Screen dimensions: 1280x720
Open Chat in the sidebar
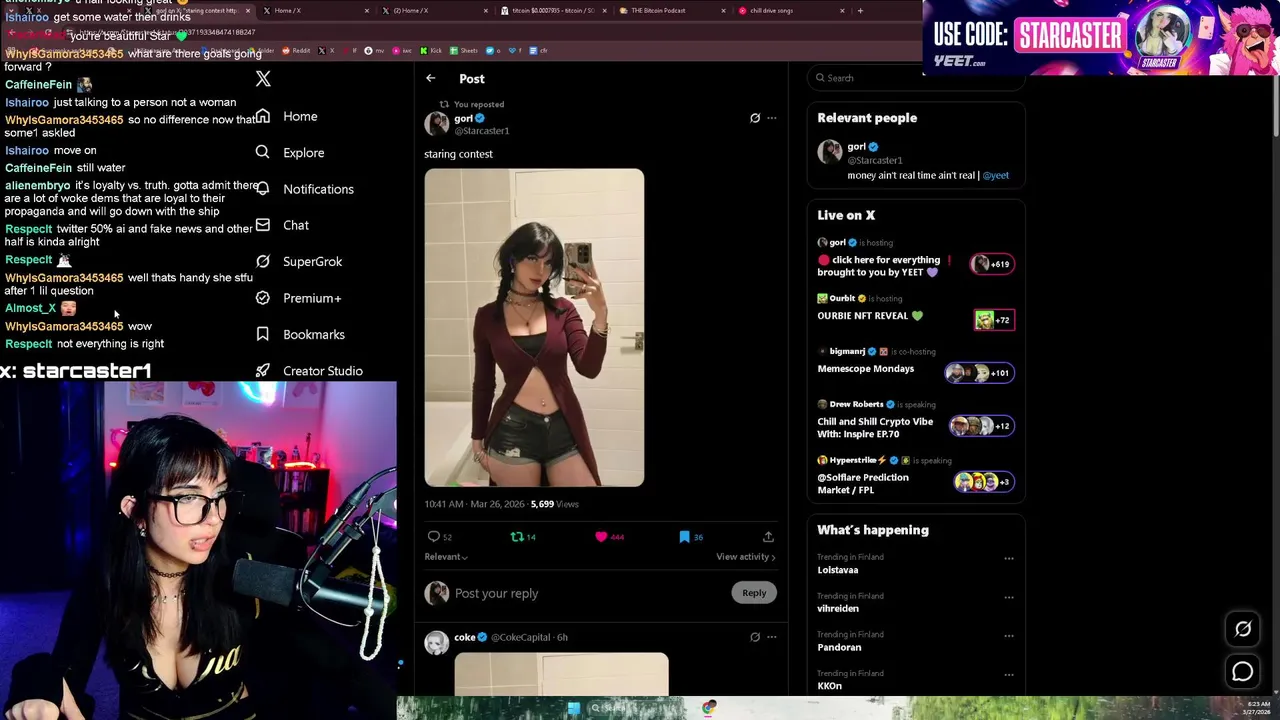[x=283, y=225]
